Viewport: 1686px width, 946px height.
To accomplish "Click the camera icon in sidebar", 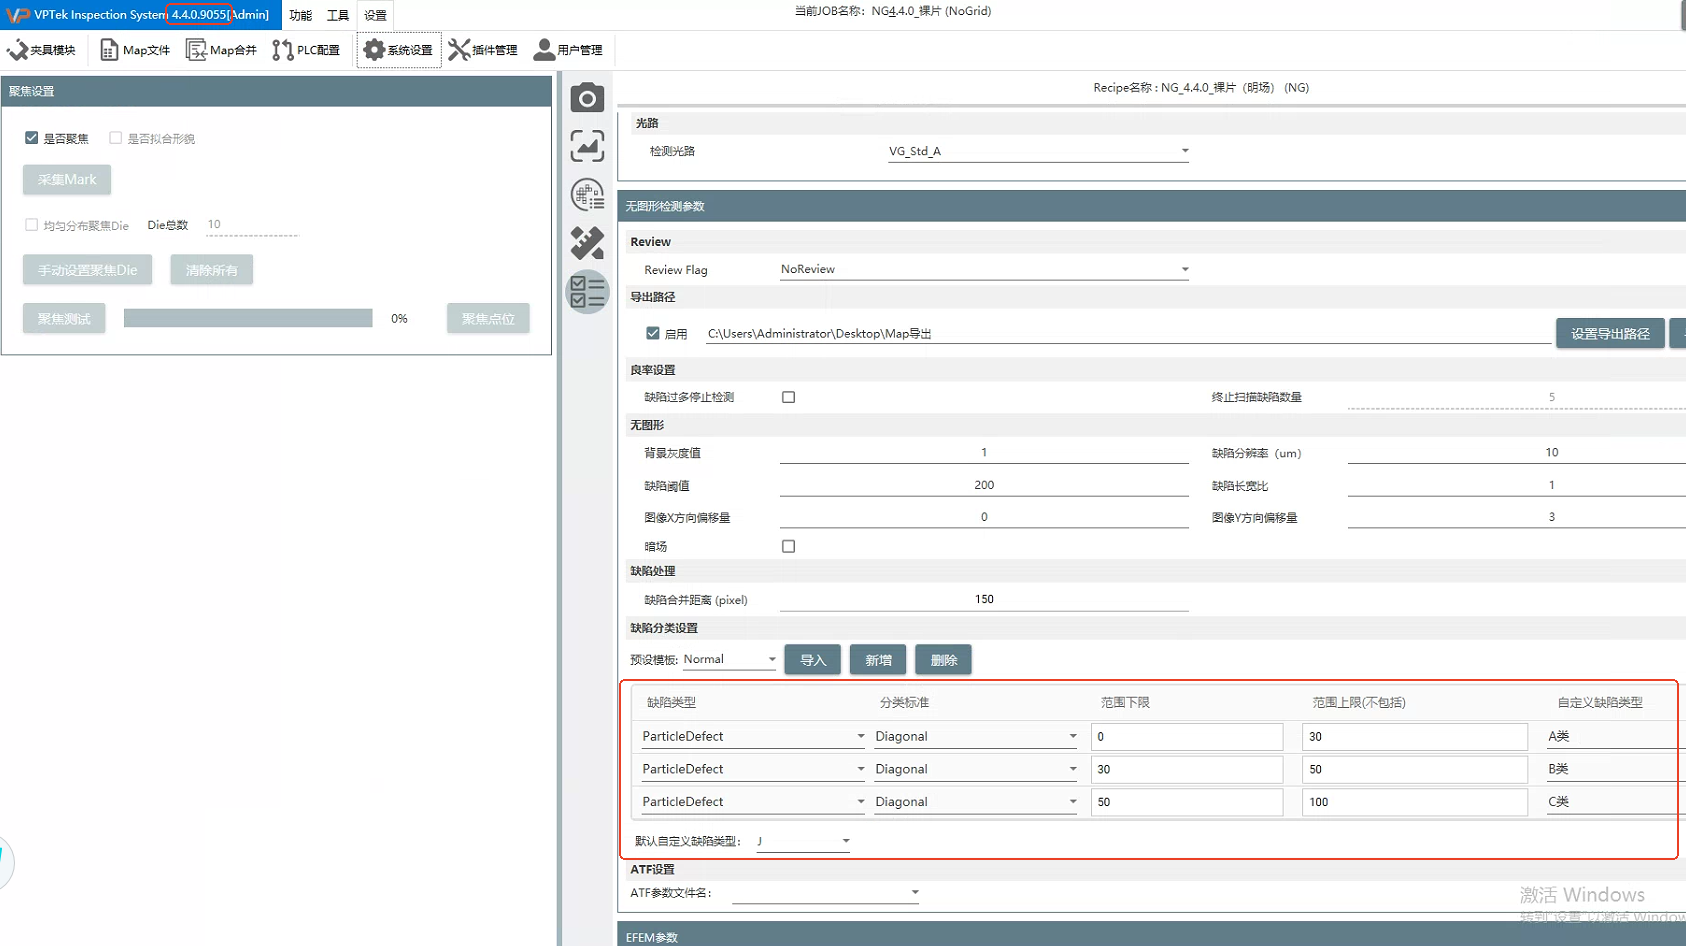I will [587, 98].
